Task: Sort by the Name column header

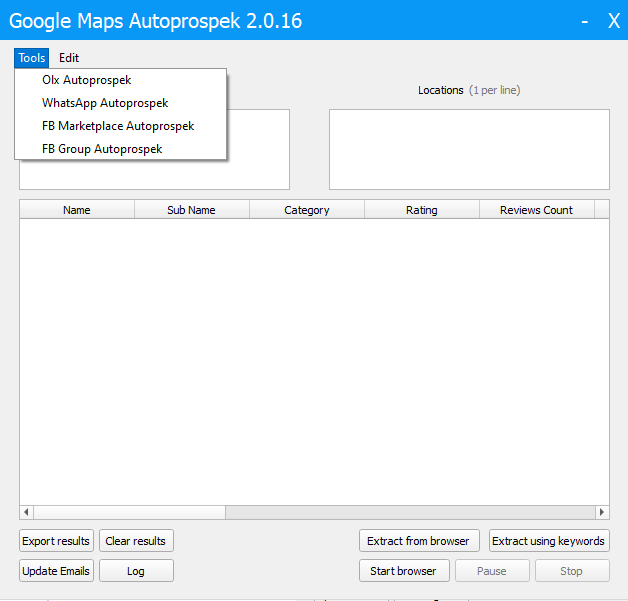Action: coord(77,210)
